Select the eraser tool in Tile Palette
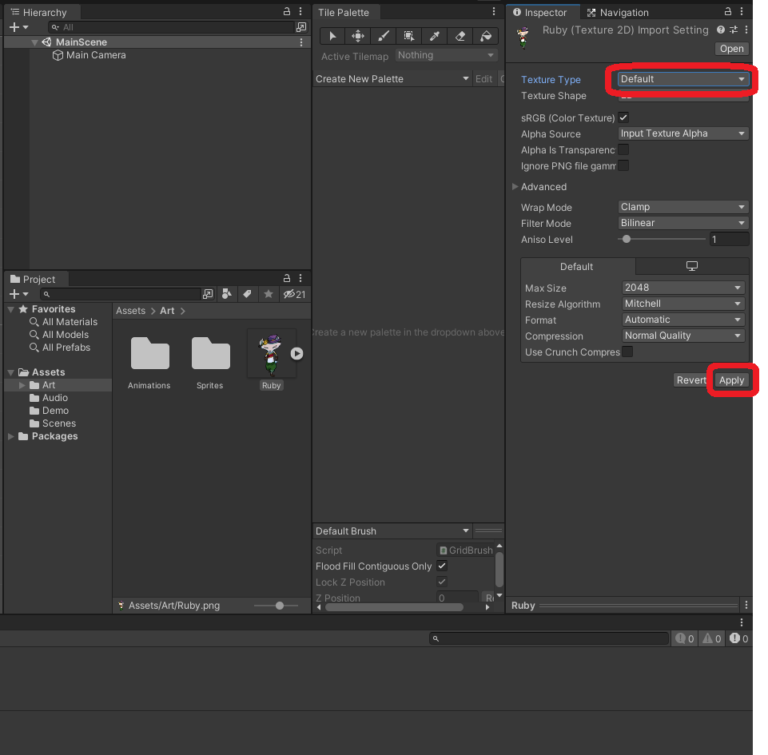The image size is (768, 755). click(460, 36)
